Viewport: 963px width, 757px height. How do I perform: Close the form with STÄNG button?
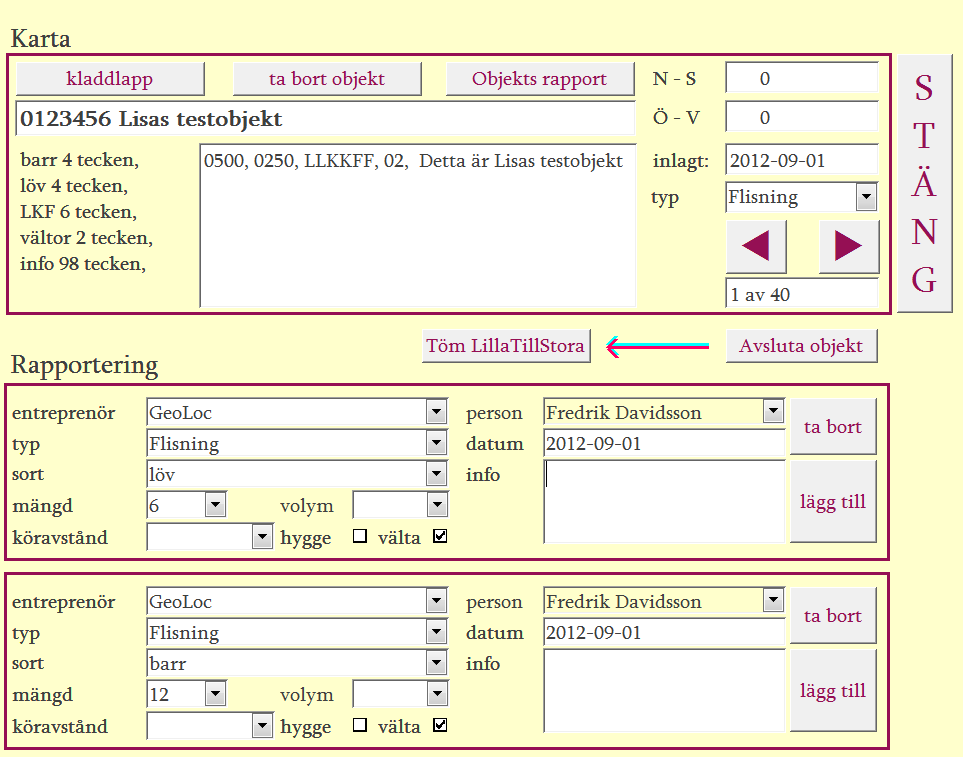(x=924, y=184)
